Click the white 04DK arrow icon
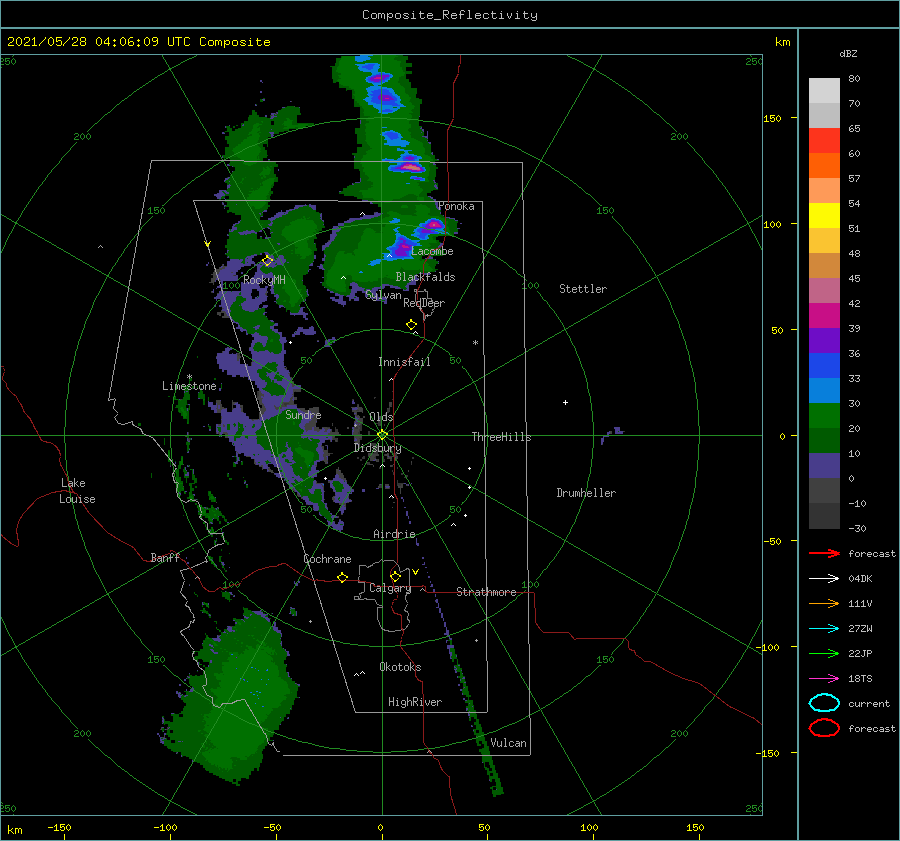The height and width of the screenshot is (841, 900). tap(824, 579)
